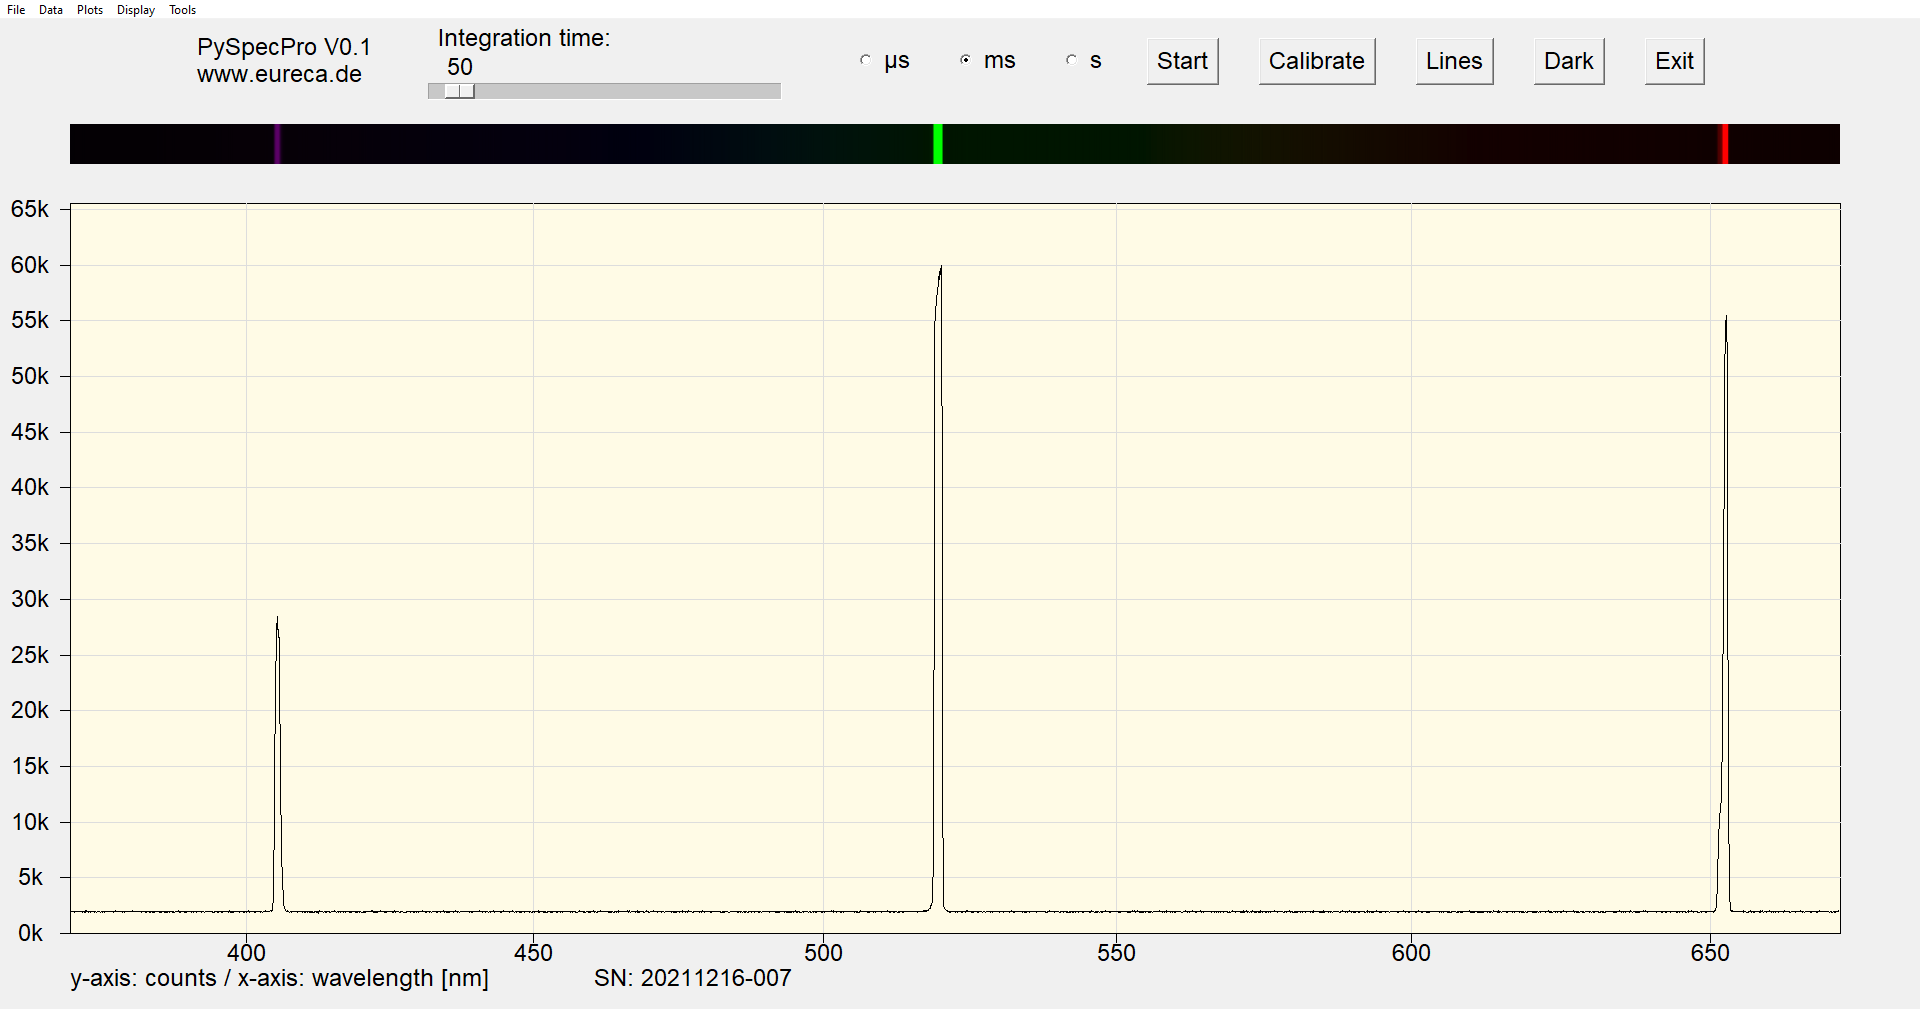Click the 35k y-axis label
The image size is (1920, 1009).
coord(30,543)
